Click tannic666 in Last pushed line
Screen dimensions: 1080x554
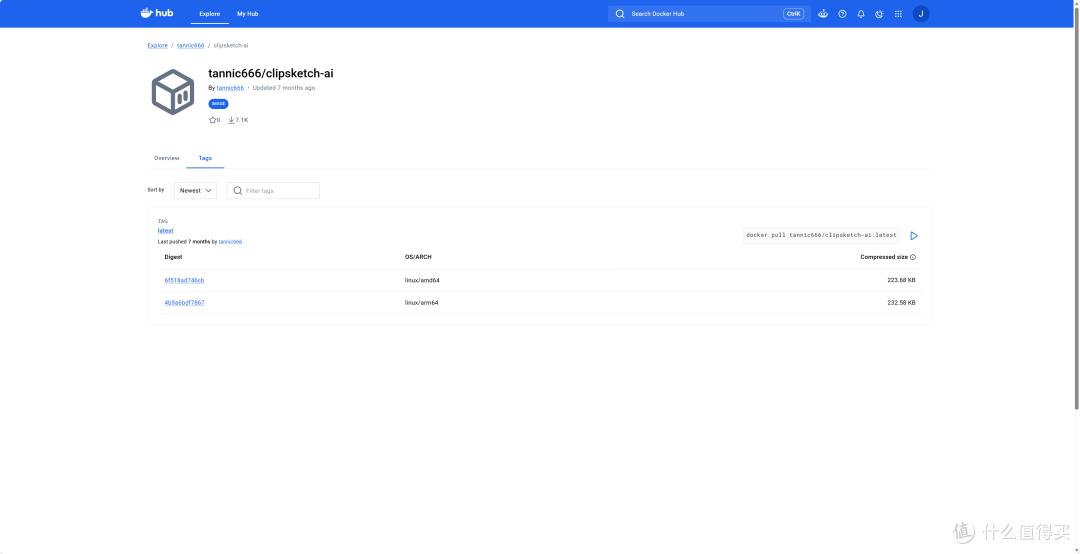(230, 242)
